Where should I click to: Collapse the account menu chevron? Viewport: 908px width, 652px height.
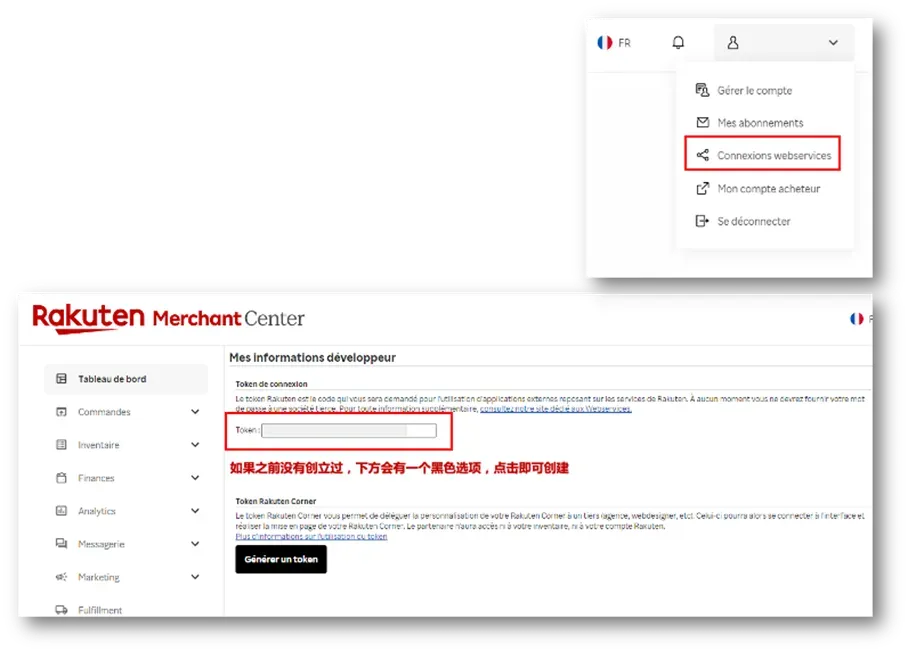833,42
